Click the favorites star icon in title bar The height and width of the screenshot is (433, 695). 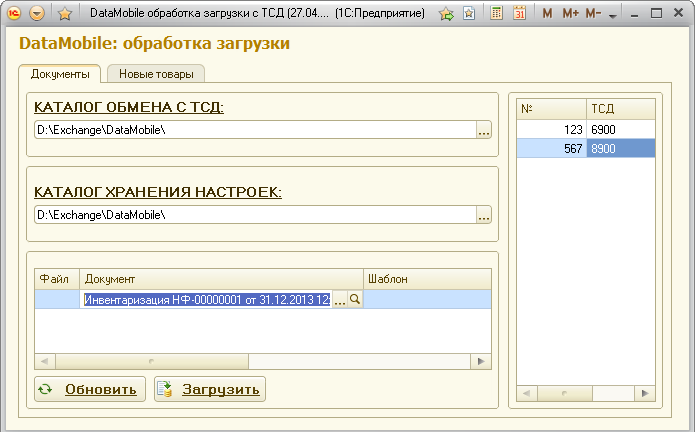[65, 14]
